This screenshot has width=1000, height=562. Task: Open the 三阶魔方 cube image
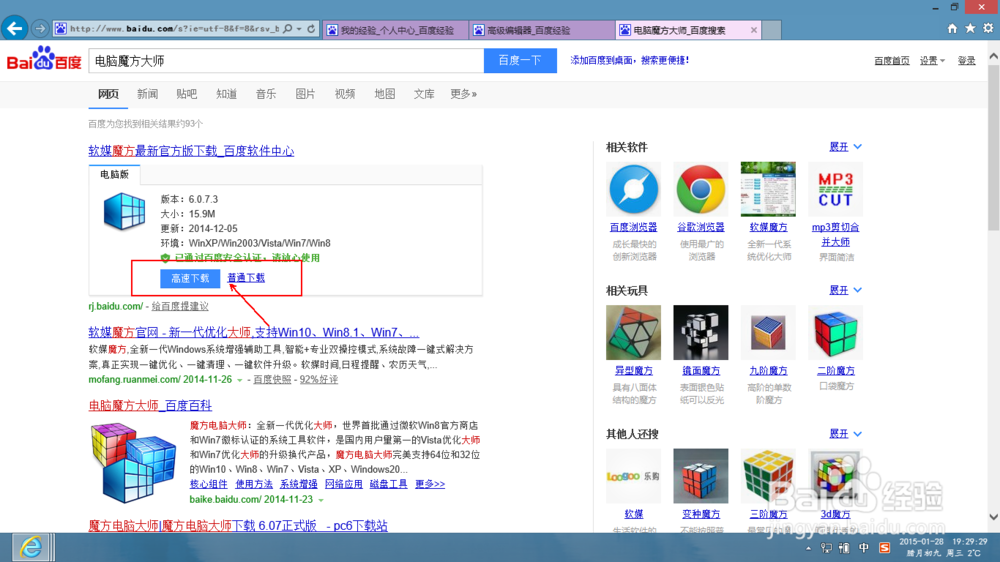pyautogui.click(x=768, y=476)
